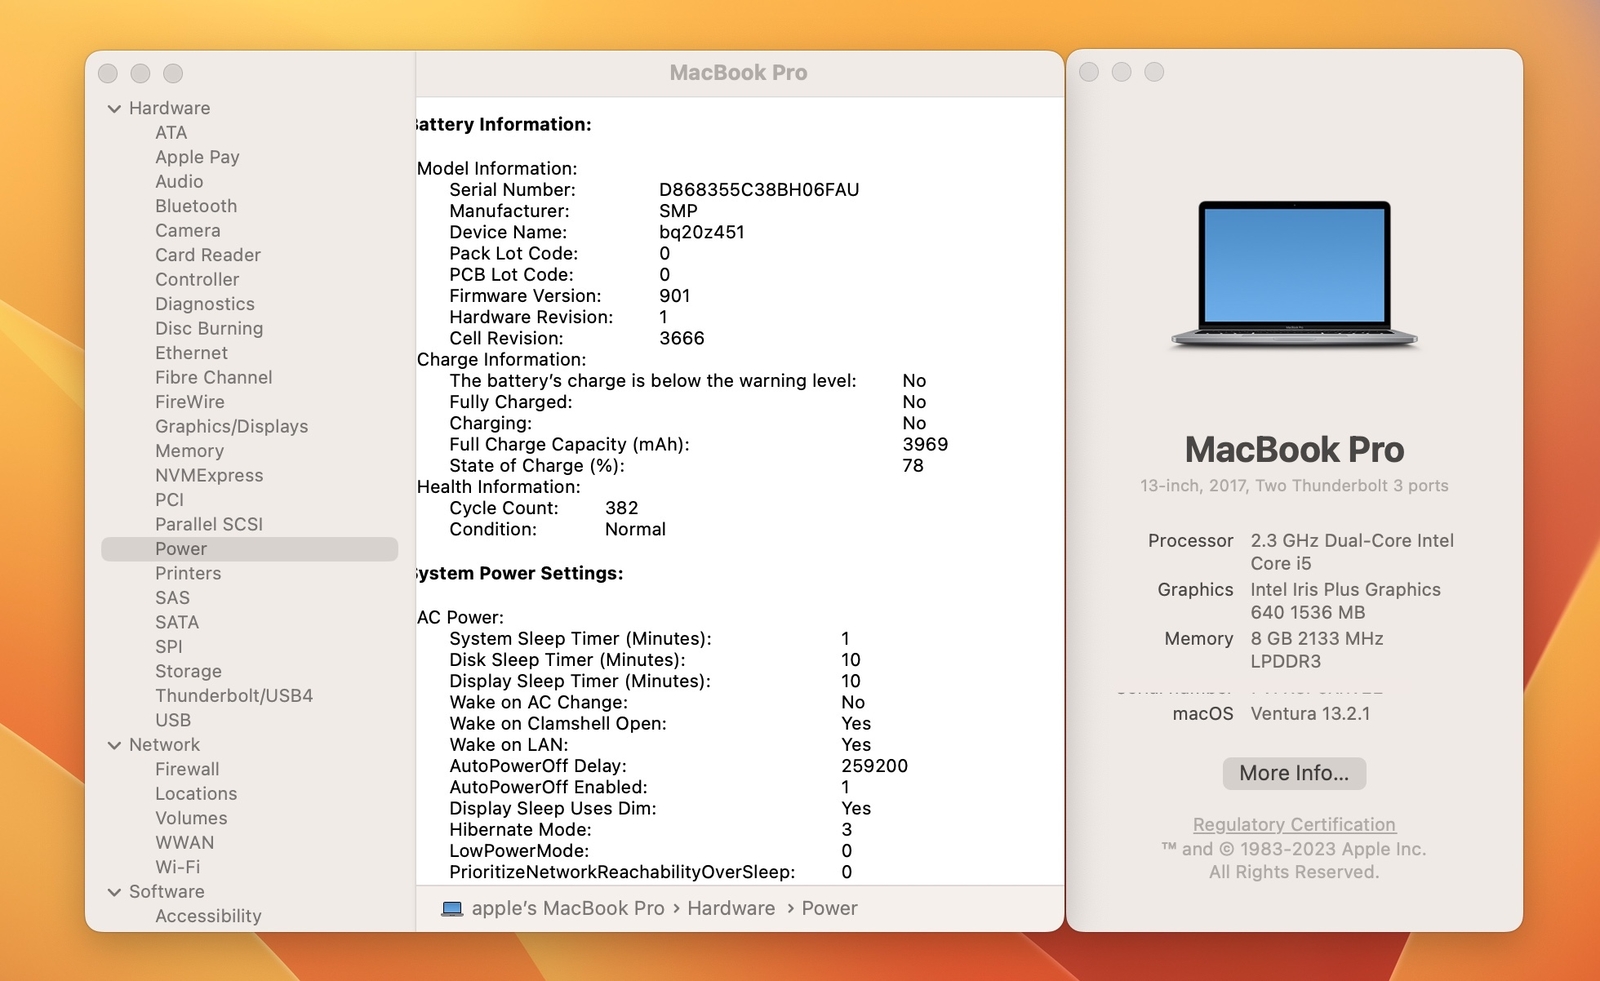Select USB in the Hardware list

[x=173, y=721]
